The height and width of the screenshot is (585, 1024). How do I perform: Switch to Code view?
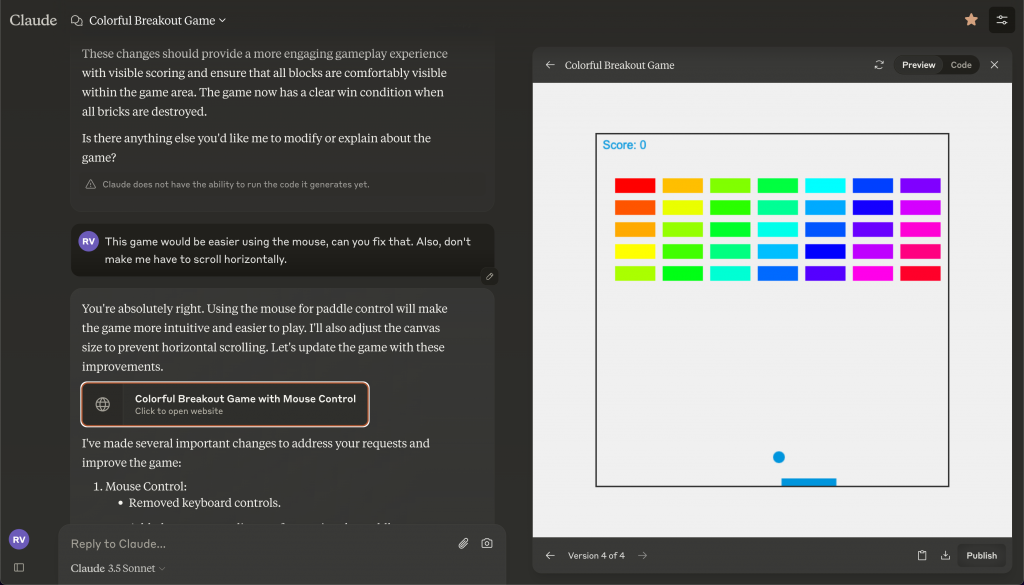click(960, 65)
